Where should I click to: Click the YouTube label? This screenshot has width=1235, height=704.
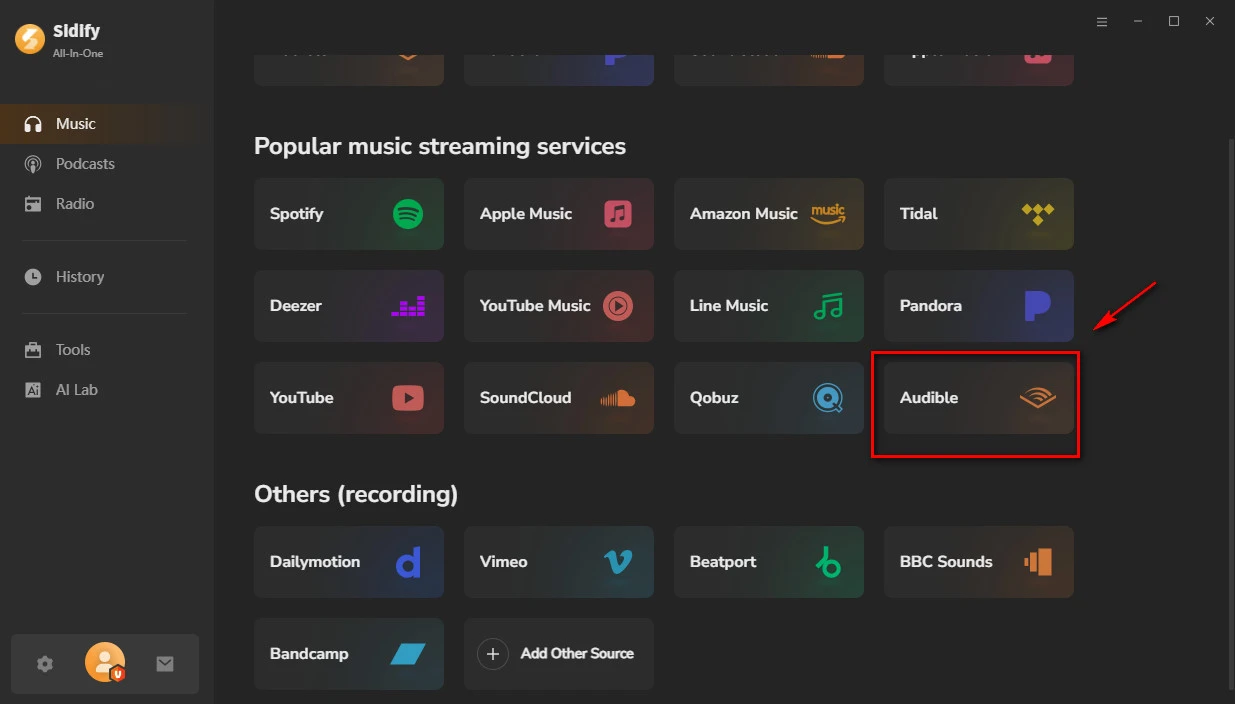(x=302, y=398)
